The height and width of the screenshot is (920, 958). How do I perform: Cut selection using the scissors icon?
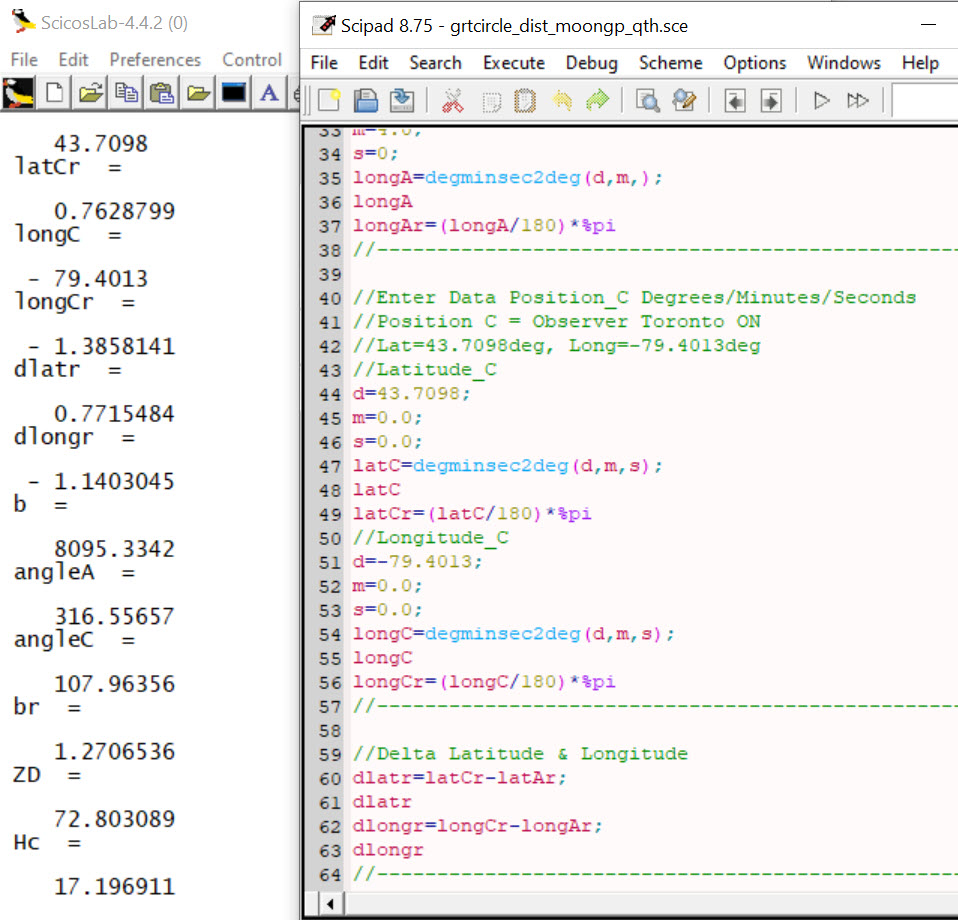click(x=453, y=101)
